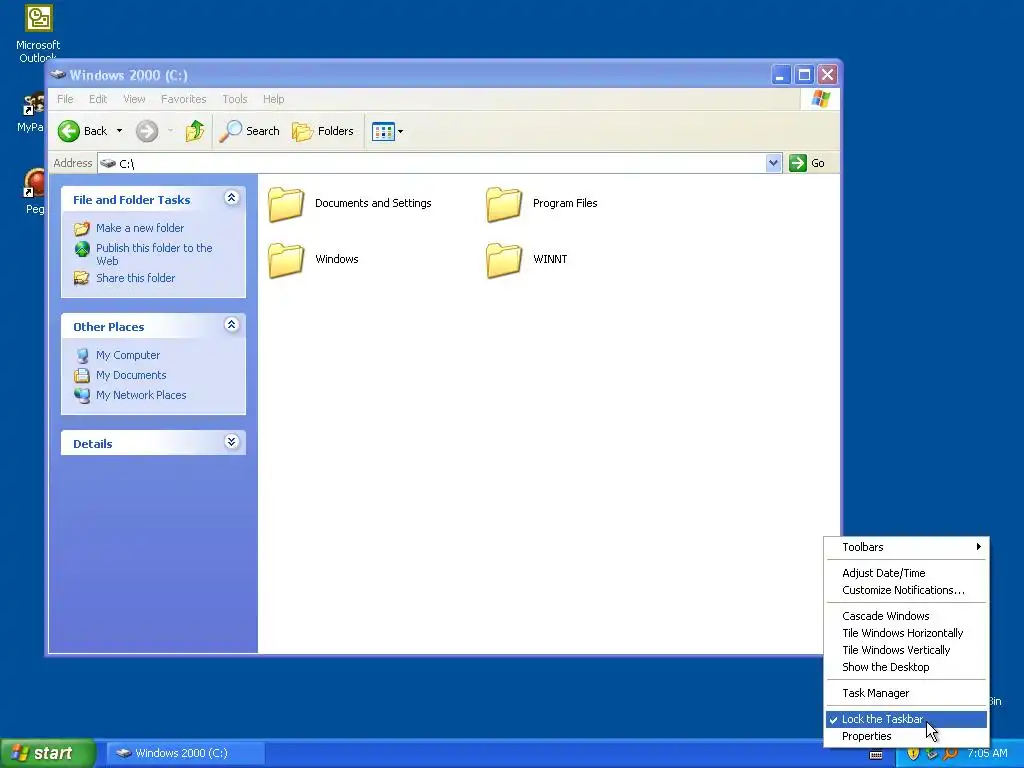Viewport: 1024px width, 768px height.
Task: Click Publish this folder to the Web
Action: pyautogui.click(x=154, y=254)
